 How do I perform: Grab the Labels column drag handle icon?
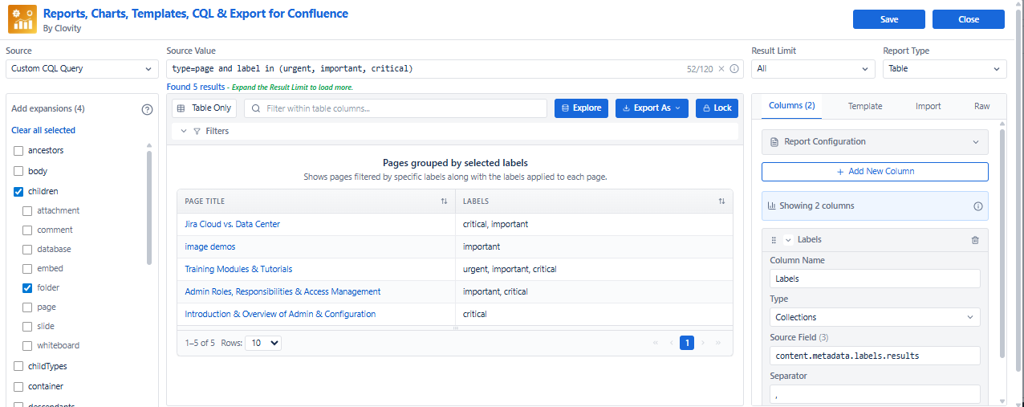774,240
